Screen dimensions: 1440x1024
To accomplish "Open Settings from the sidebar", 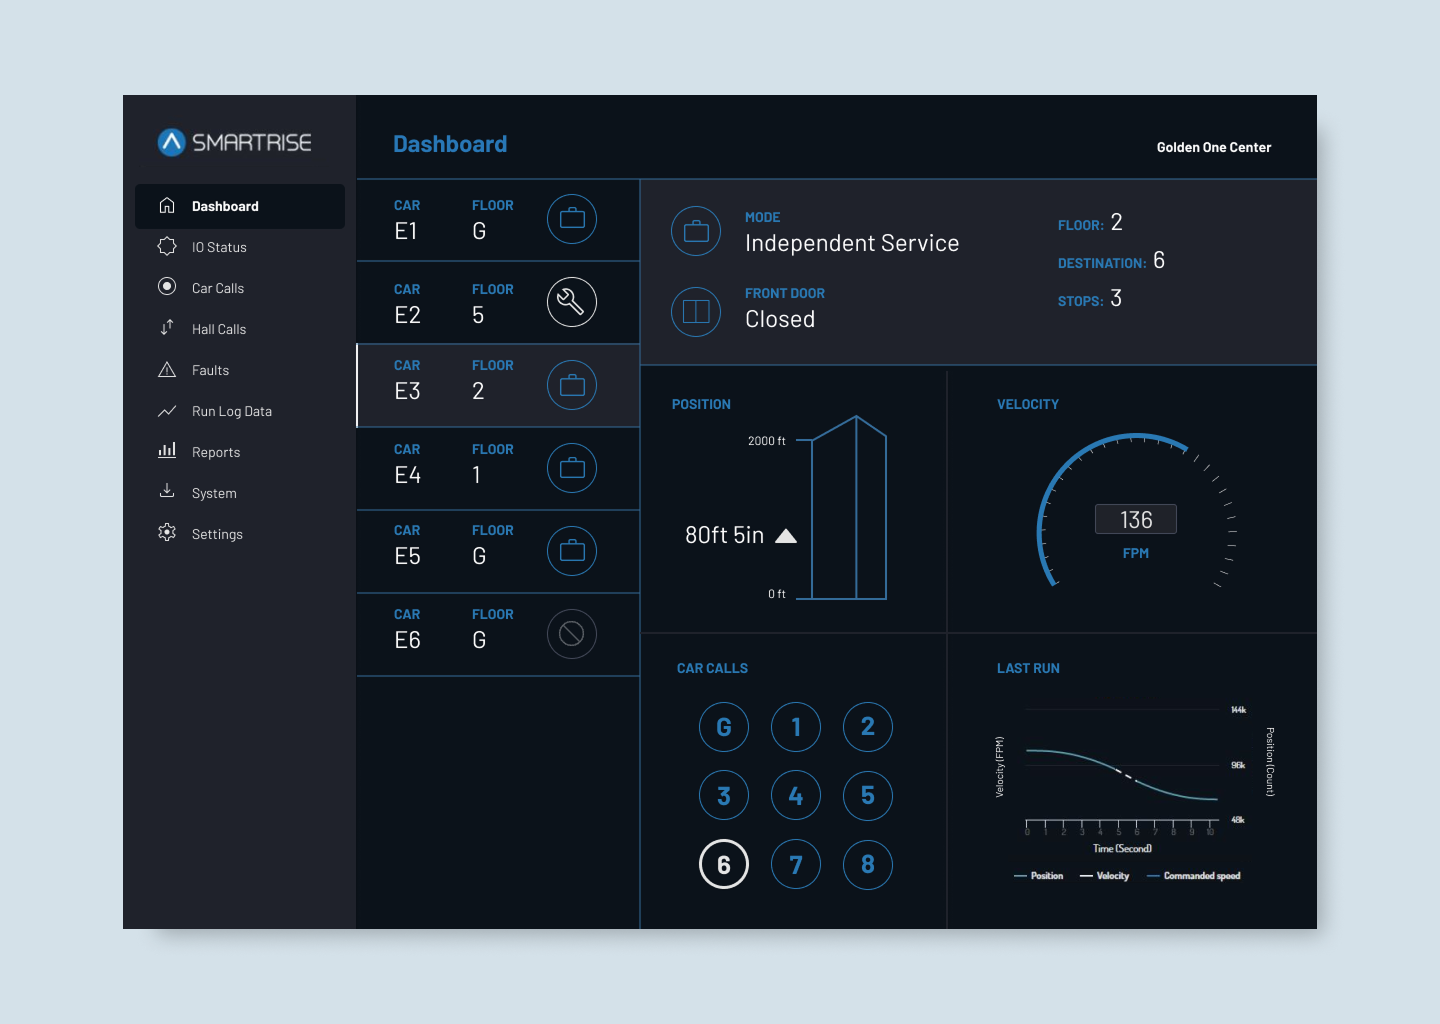I will tap(217, 534).
